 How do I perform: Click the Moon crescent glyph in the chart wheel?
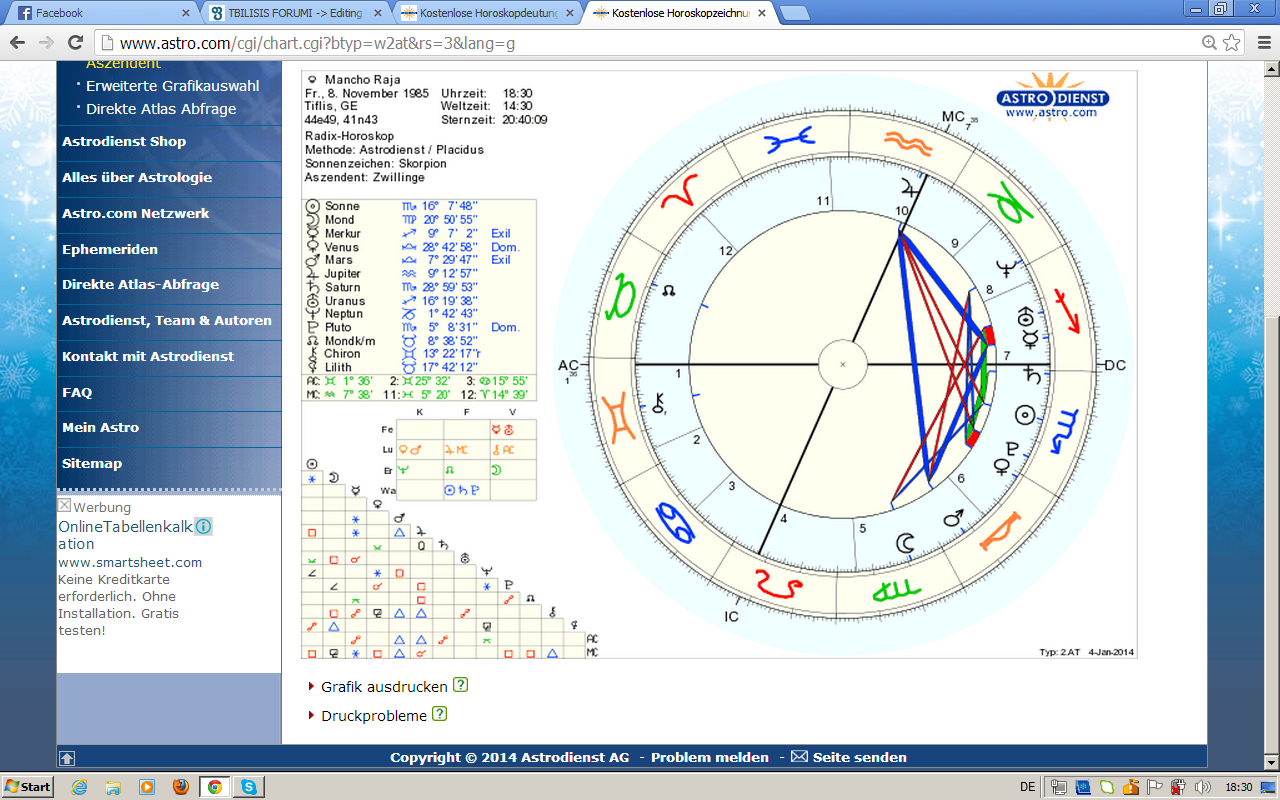click(904, 542)
